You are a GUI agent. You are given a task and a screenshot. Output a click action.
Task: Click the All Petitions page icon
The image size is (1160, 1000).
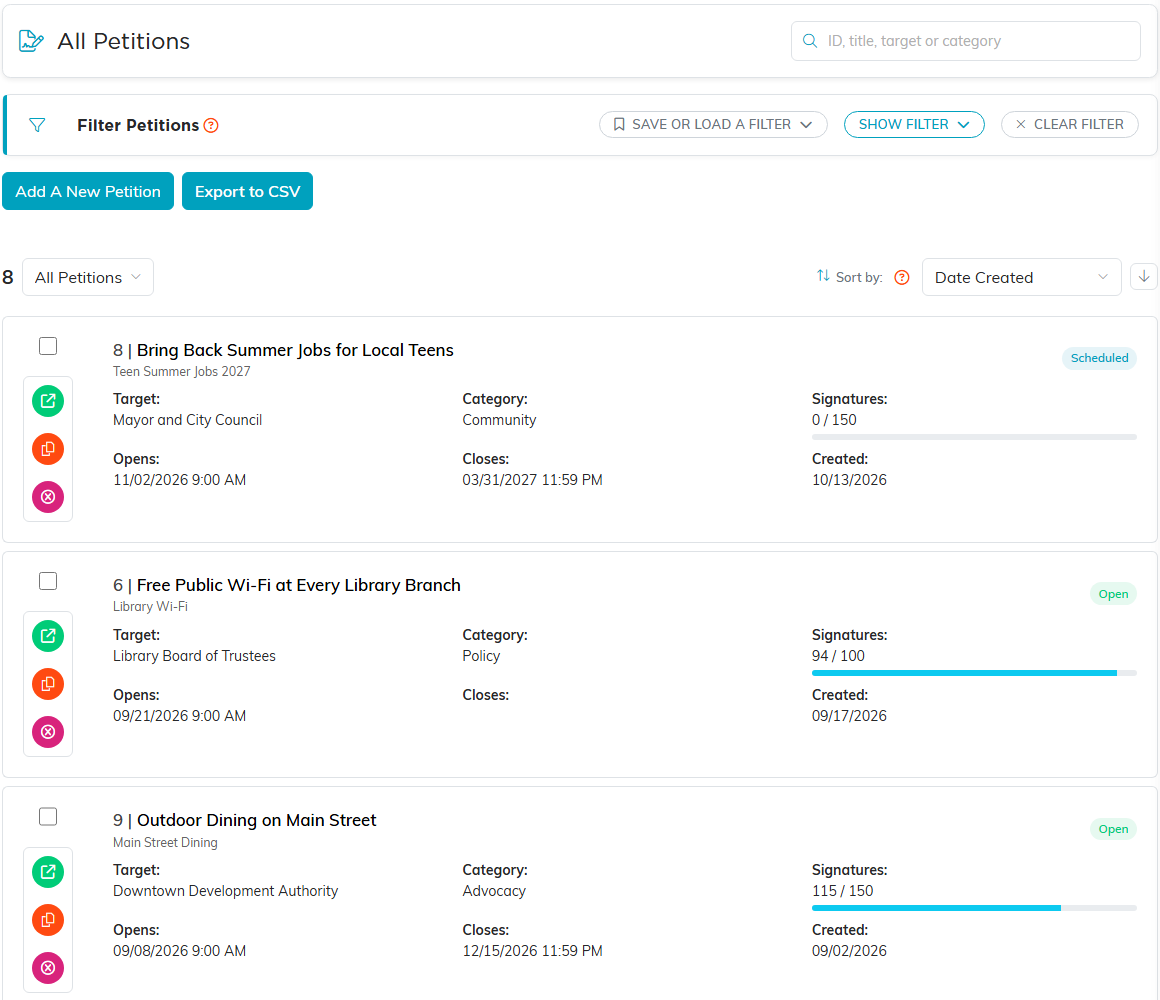click(x=31, y=41)
